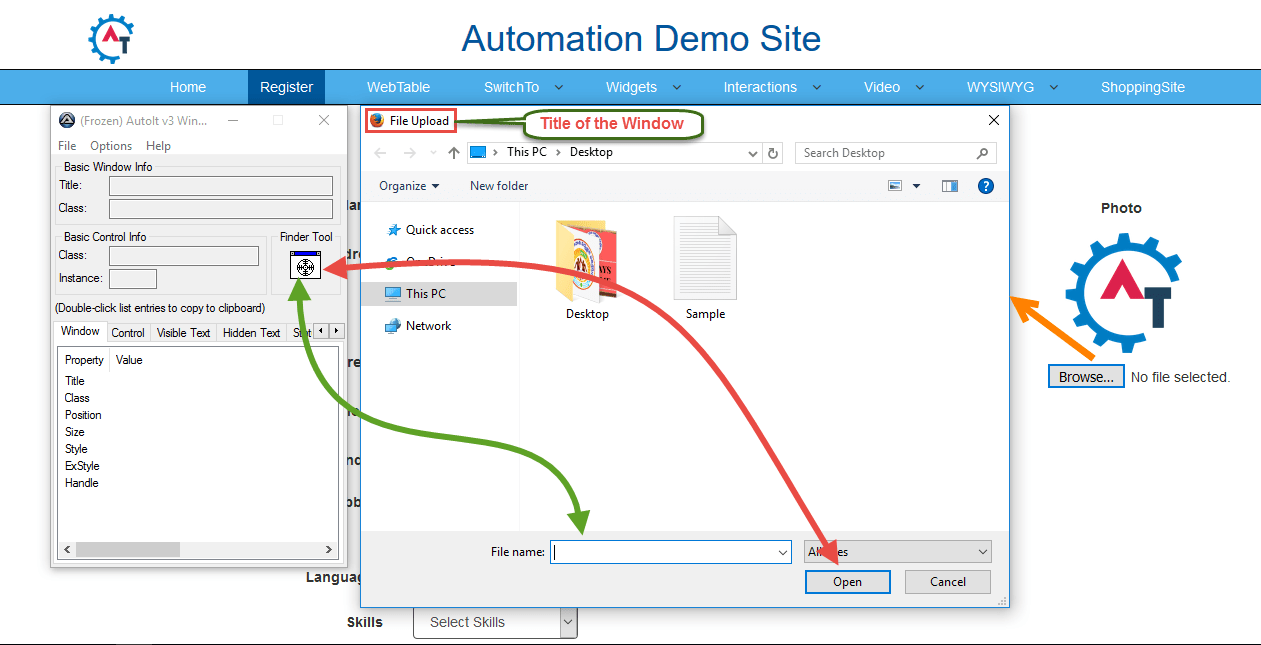1261x645 pixels.
Task: Click the Open button in File Upload dialog
Action: [x=847, y=581]
